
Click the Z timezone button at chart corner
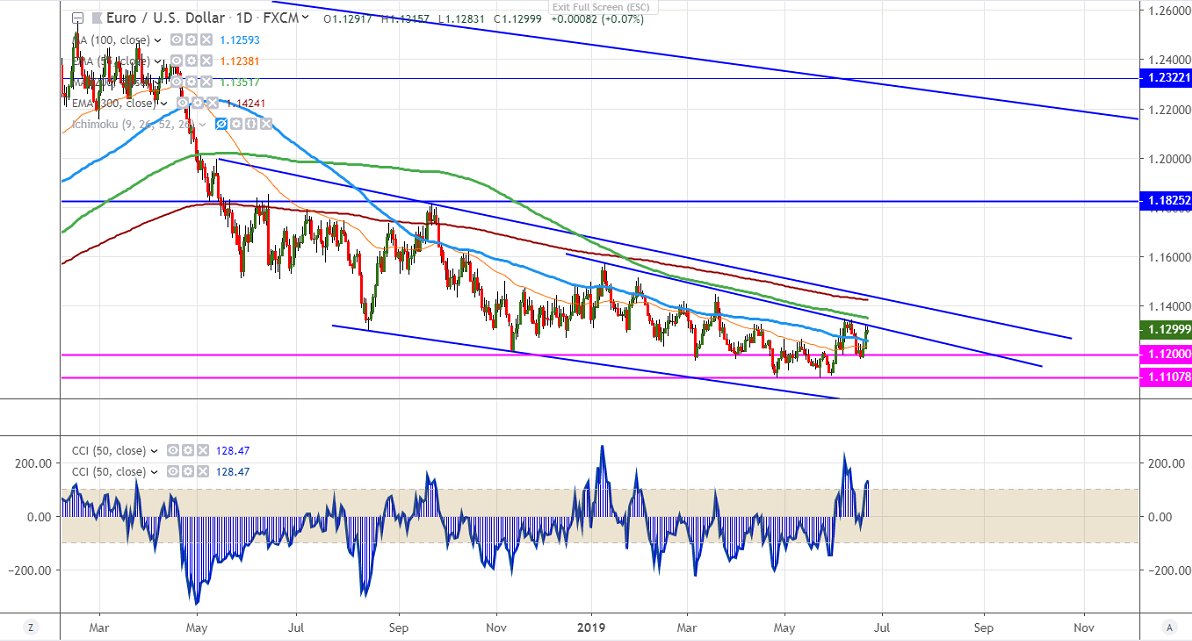click(30, 628)
